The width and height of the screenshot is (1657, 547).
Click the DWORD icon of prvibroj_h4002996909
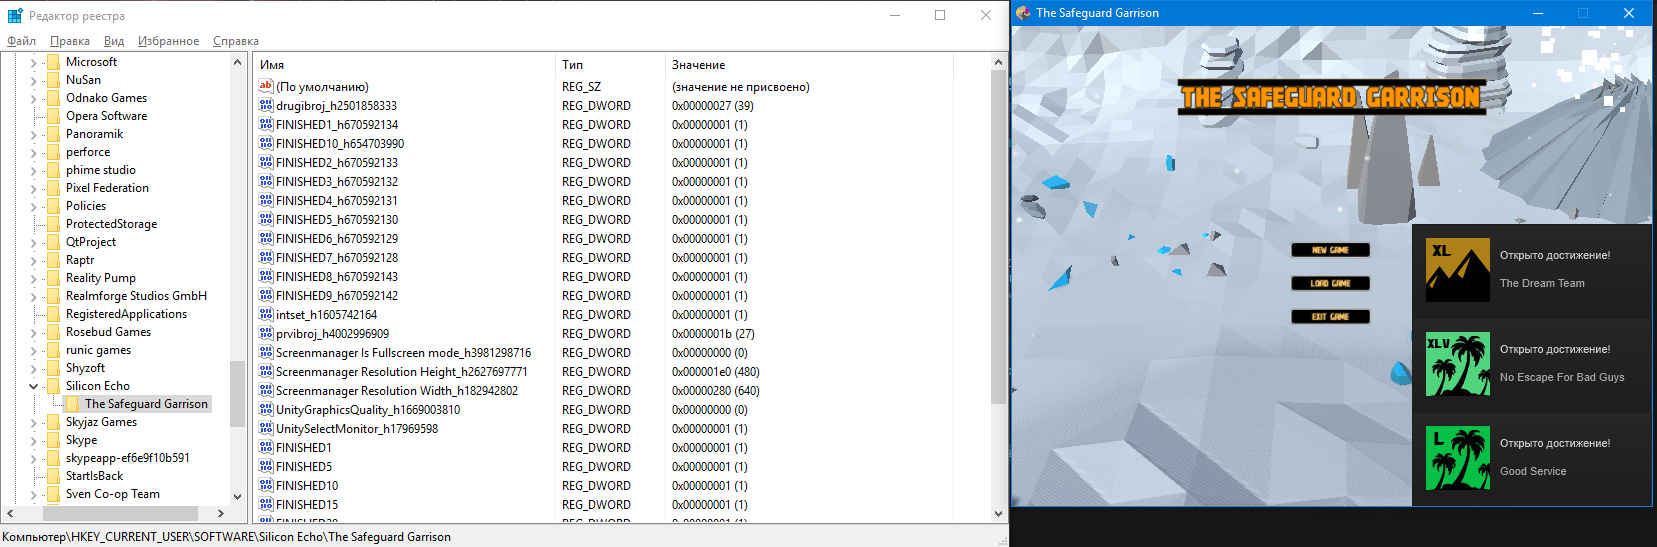tap(266, 333)
